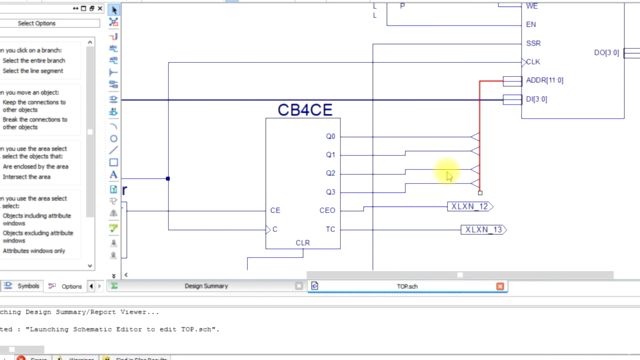This screenshot has width=640, height=360.
Task: Choose the Add Text tool
Action: (114, 175)
